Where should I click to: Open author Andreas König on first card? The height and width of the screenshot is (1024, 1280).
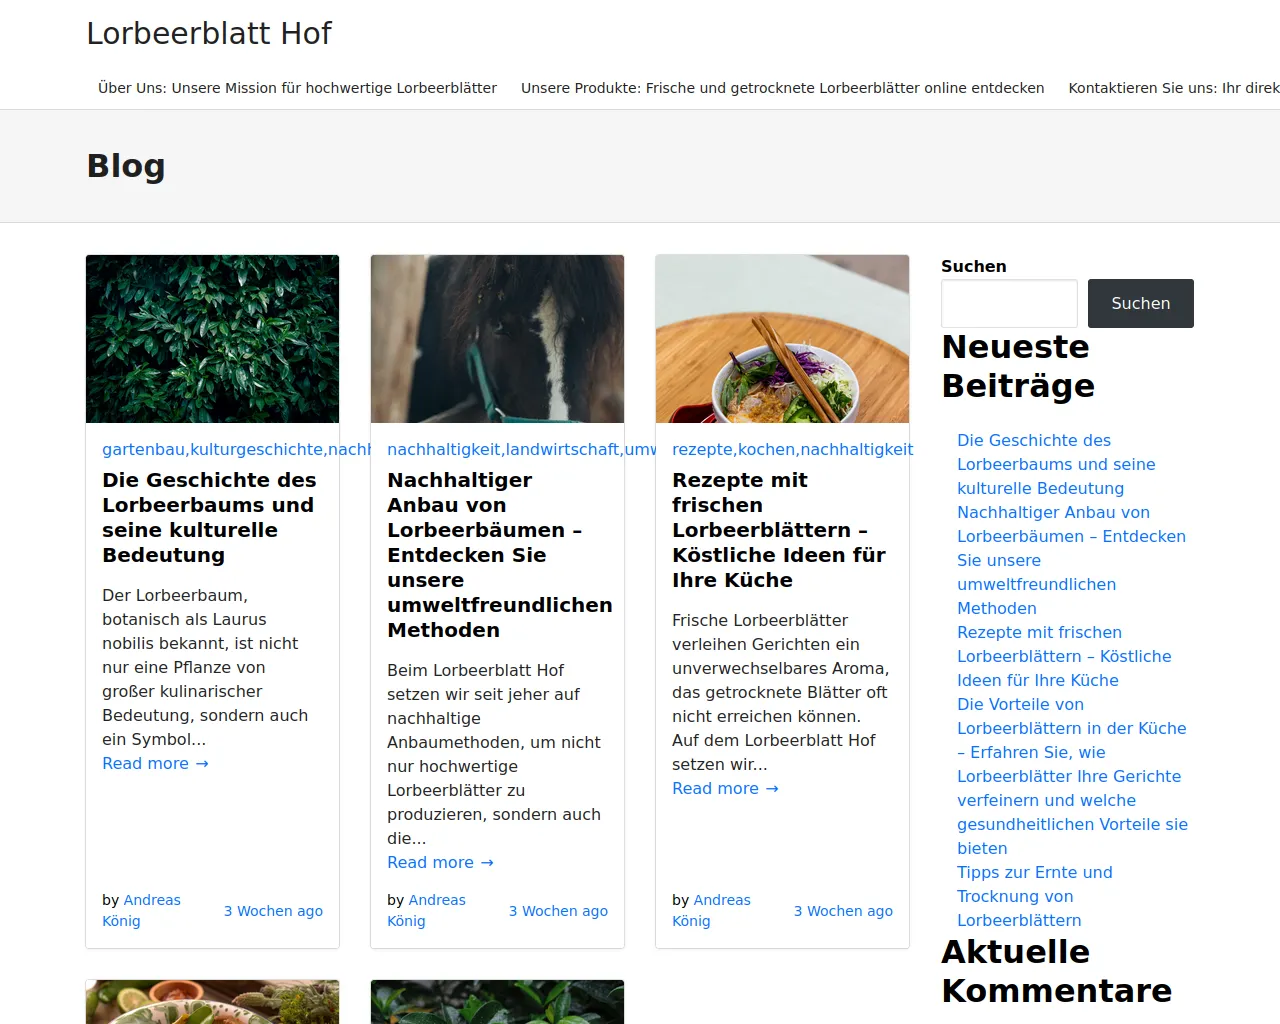coord(141,910)
